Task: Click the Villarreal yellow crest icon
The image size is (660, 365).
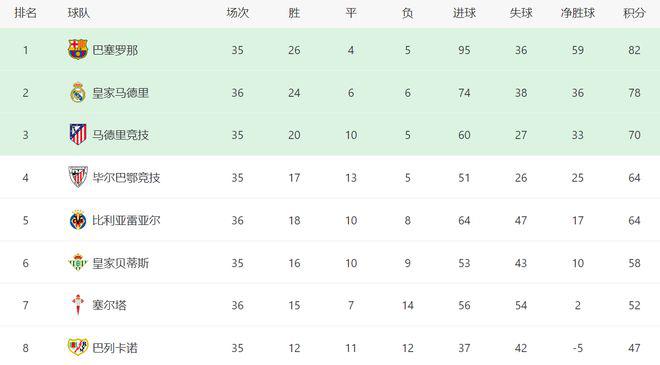Action: pyautogui.click(x=78, y=220)
